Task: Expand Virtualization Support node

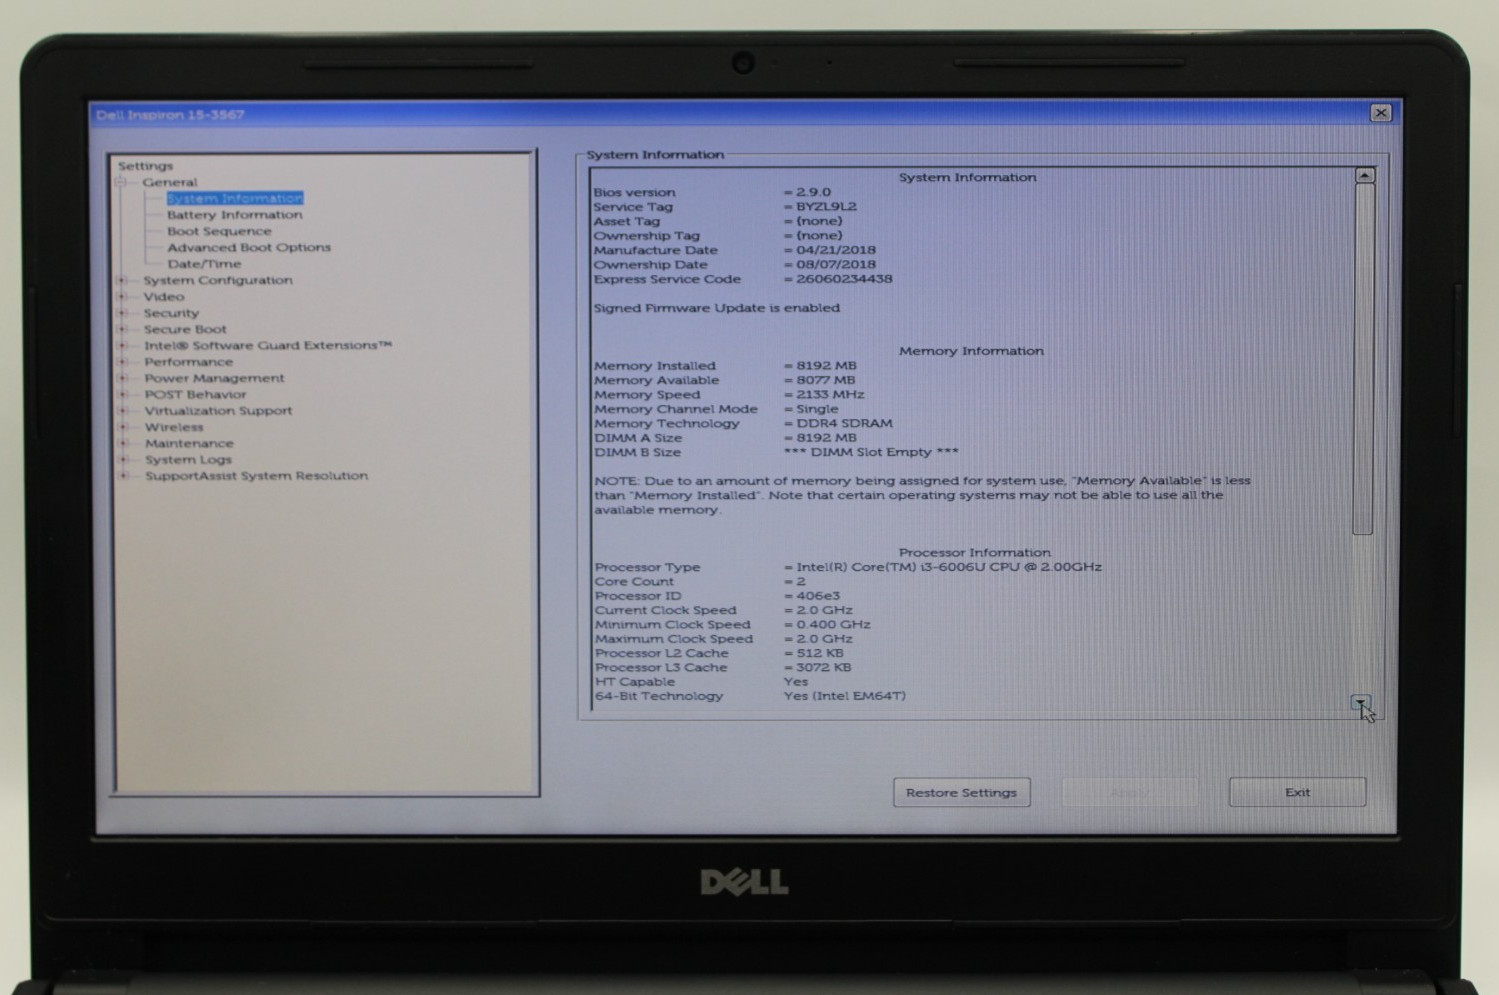Action: (122, 410)
